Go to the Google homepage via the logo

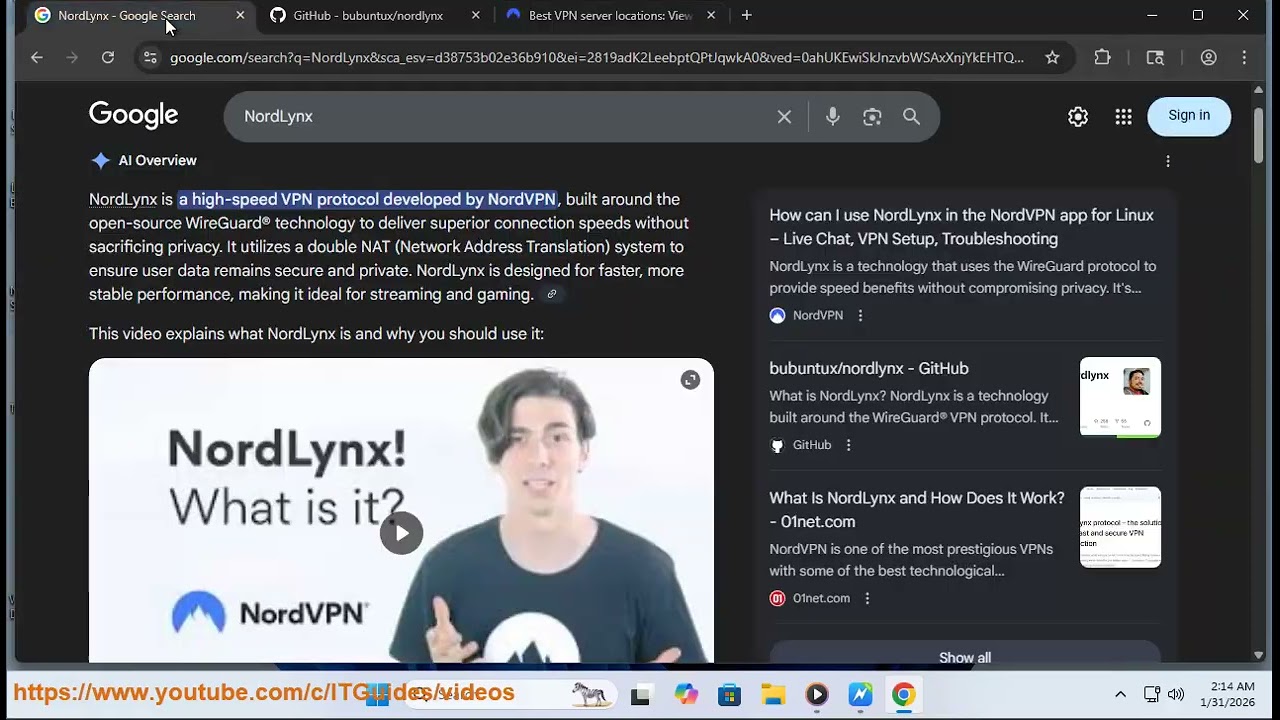pyautogui.click(x=133, y=116)
